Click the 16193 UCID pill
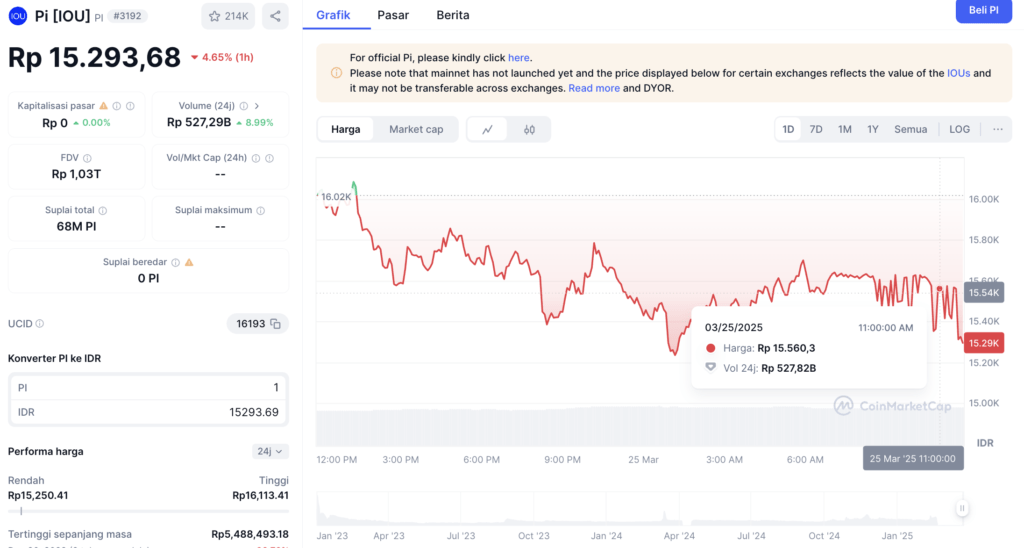 [x=258, y=324]
